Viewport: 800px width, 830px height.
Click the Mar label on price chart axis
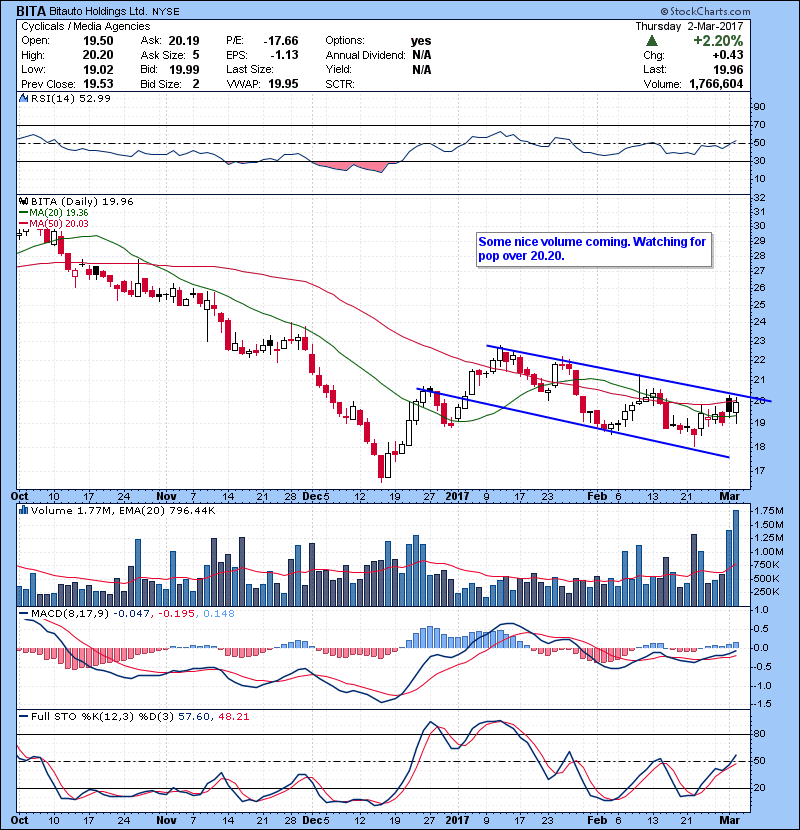click(730, 496)
